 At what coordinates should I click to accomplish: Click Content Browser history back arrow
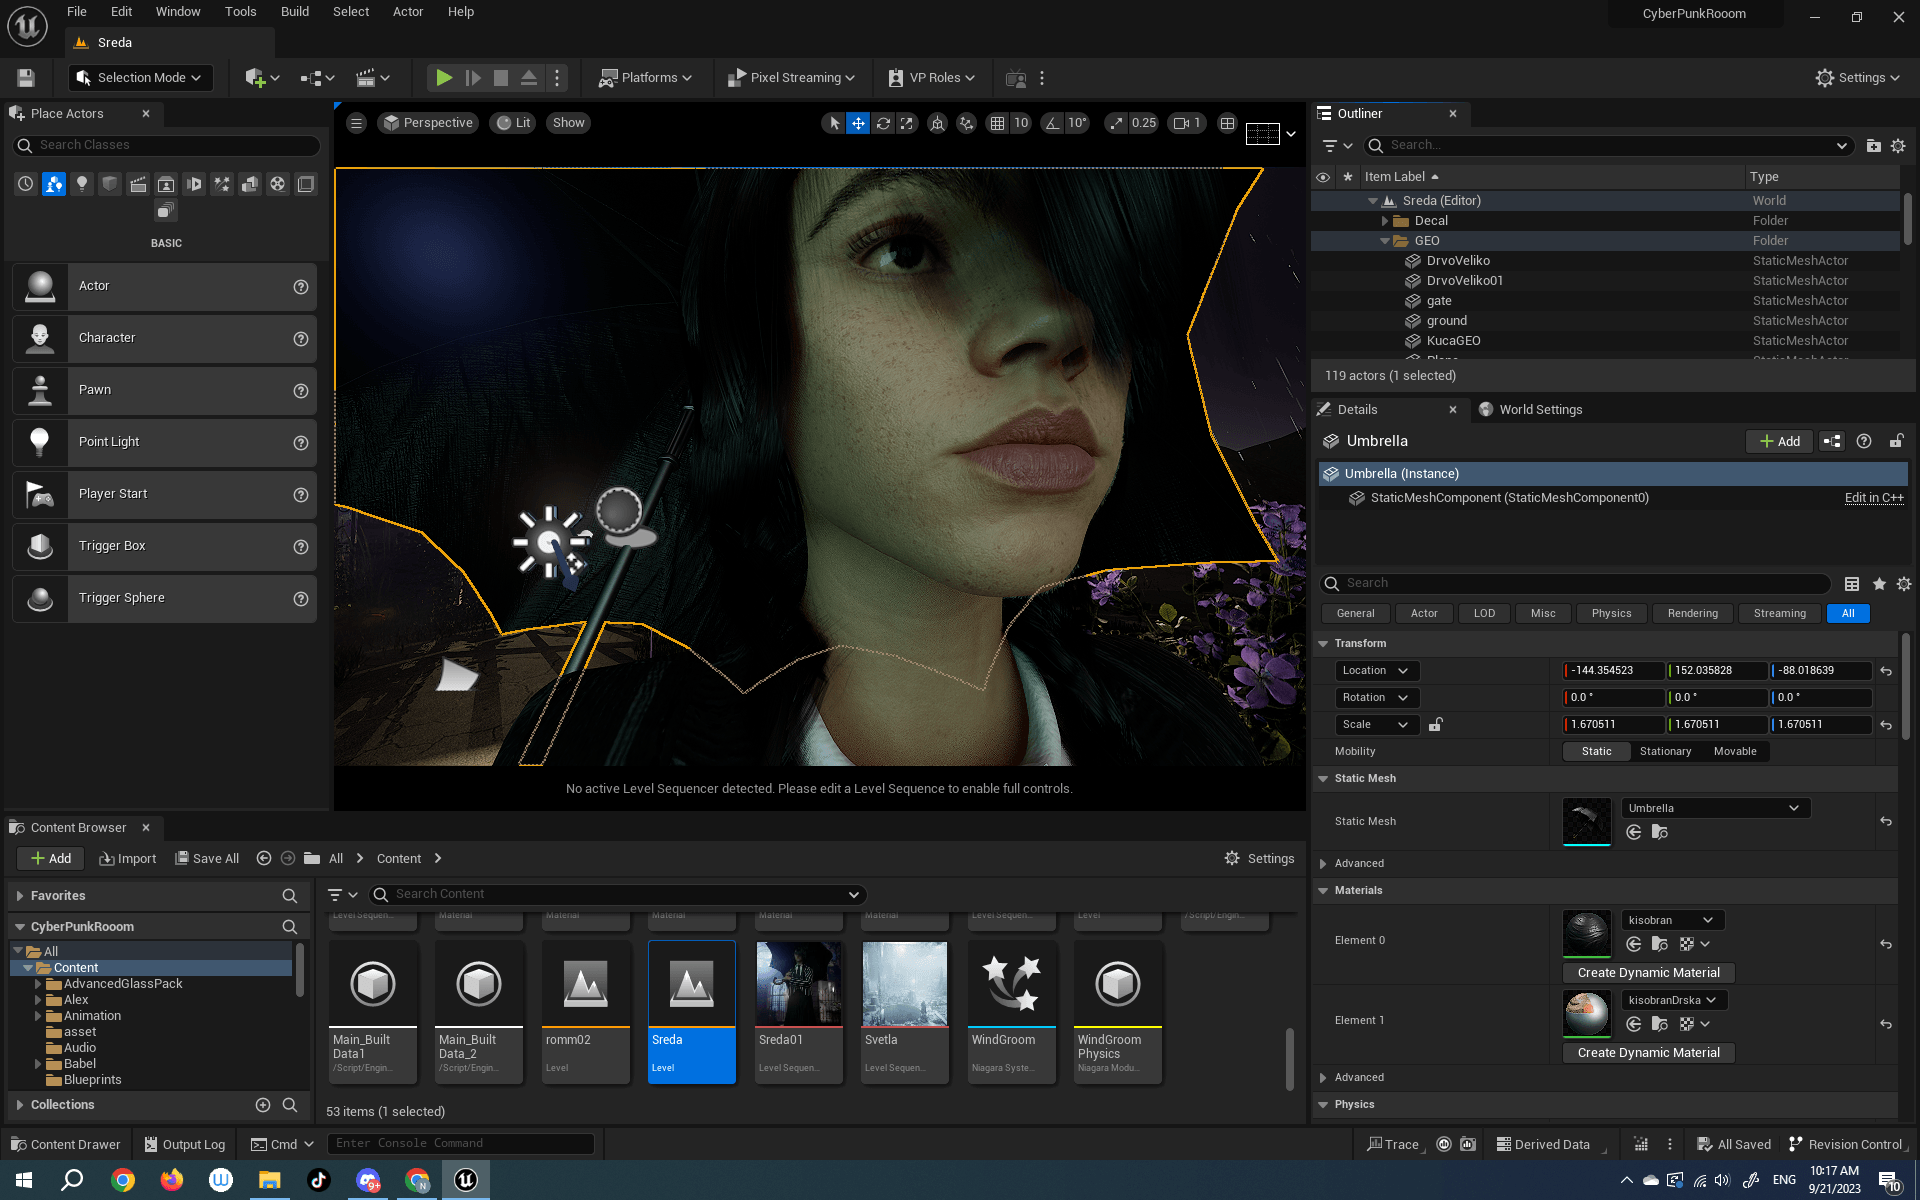264,858
